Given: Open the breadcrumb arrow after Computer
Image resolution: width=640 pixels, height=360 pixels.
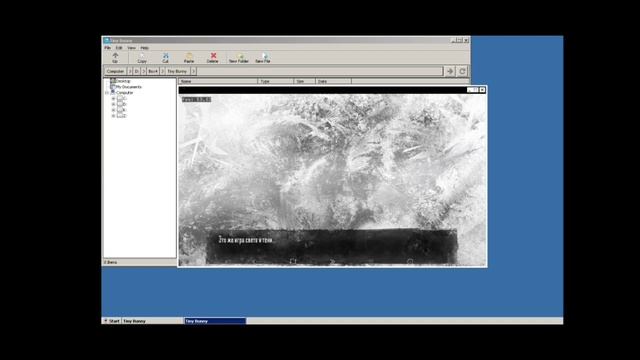Looking at the screenshot, I should (x=130, y=71).
